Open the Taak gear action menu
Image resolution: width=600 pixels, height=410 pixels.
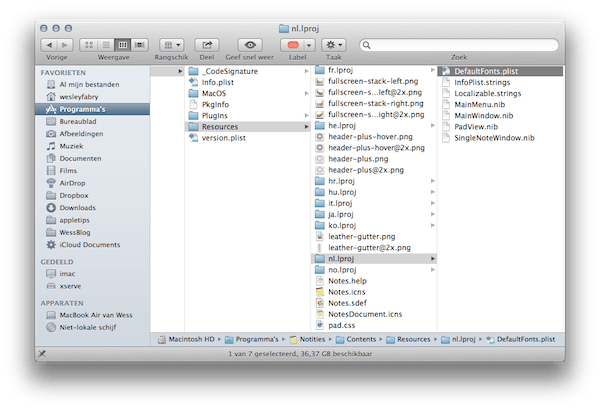[x=334, y=45]
